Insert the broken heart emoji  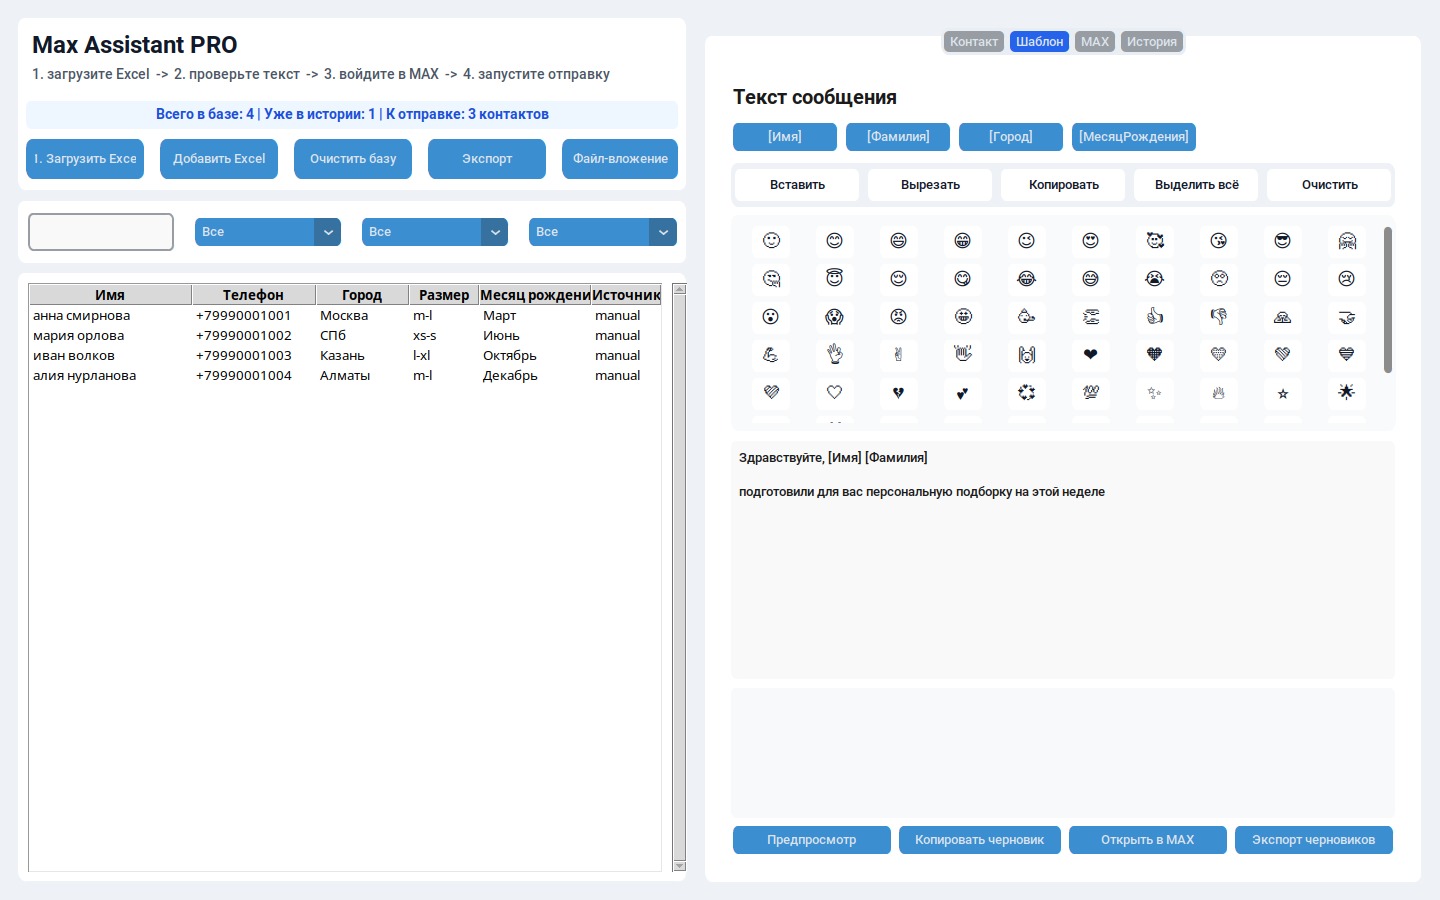(x=899, y=393)
